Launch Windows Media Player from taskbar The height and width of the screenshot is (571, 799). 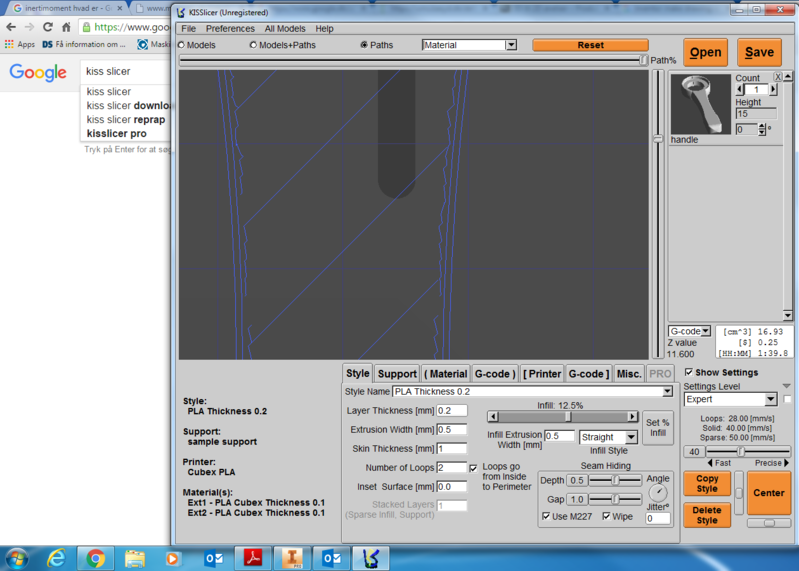(173, 559)
